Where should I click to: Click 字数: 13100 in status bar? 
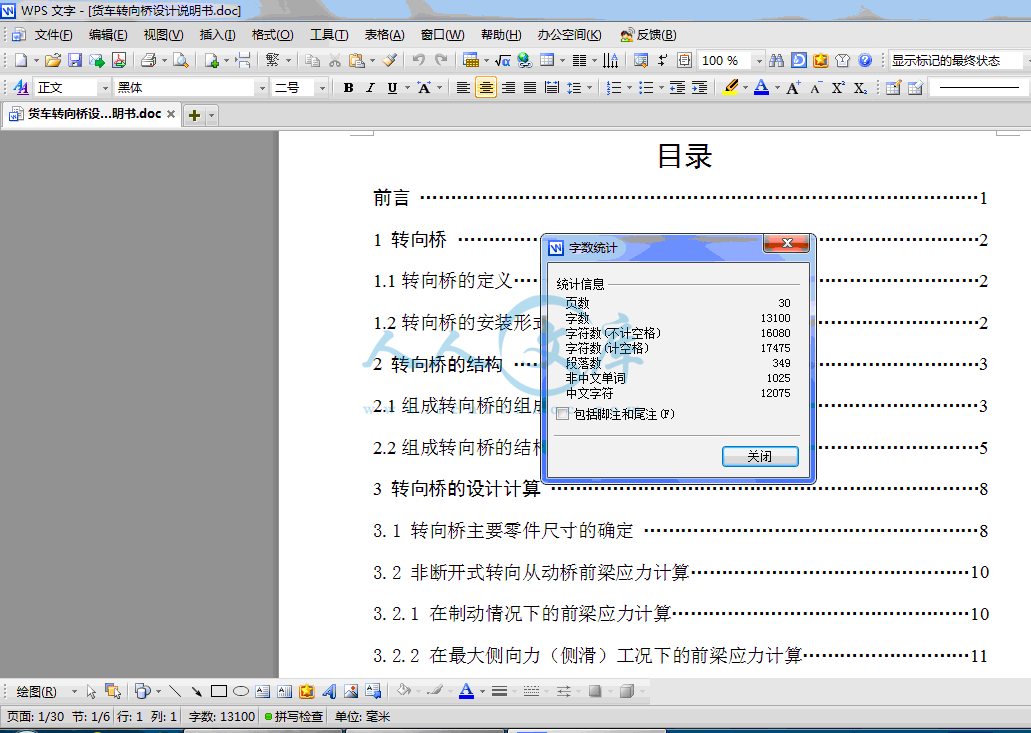click(222, 717)
